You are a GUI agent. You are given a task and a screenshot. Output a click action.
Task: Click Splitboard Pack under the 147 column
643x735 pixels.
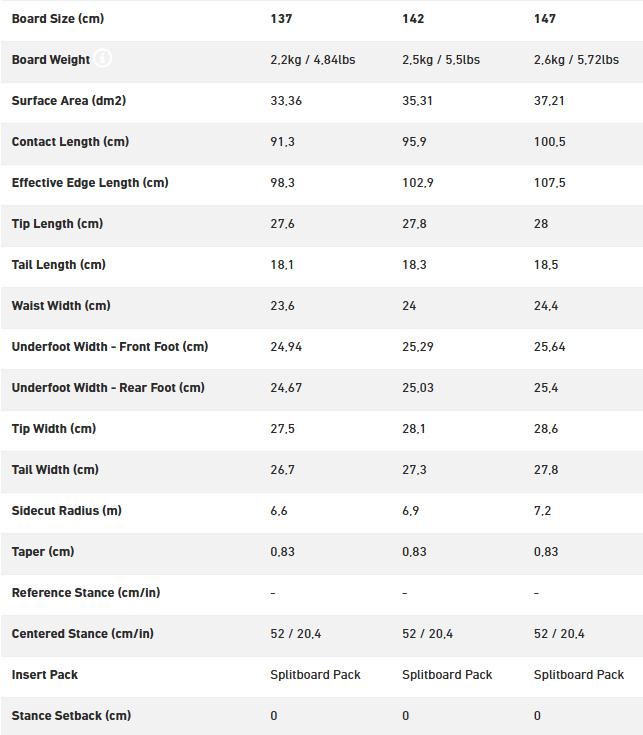pyautogui.click(x=579, y=675)
